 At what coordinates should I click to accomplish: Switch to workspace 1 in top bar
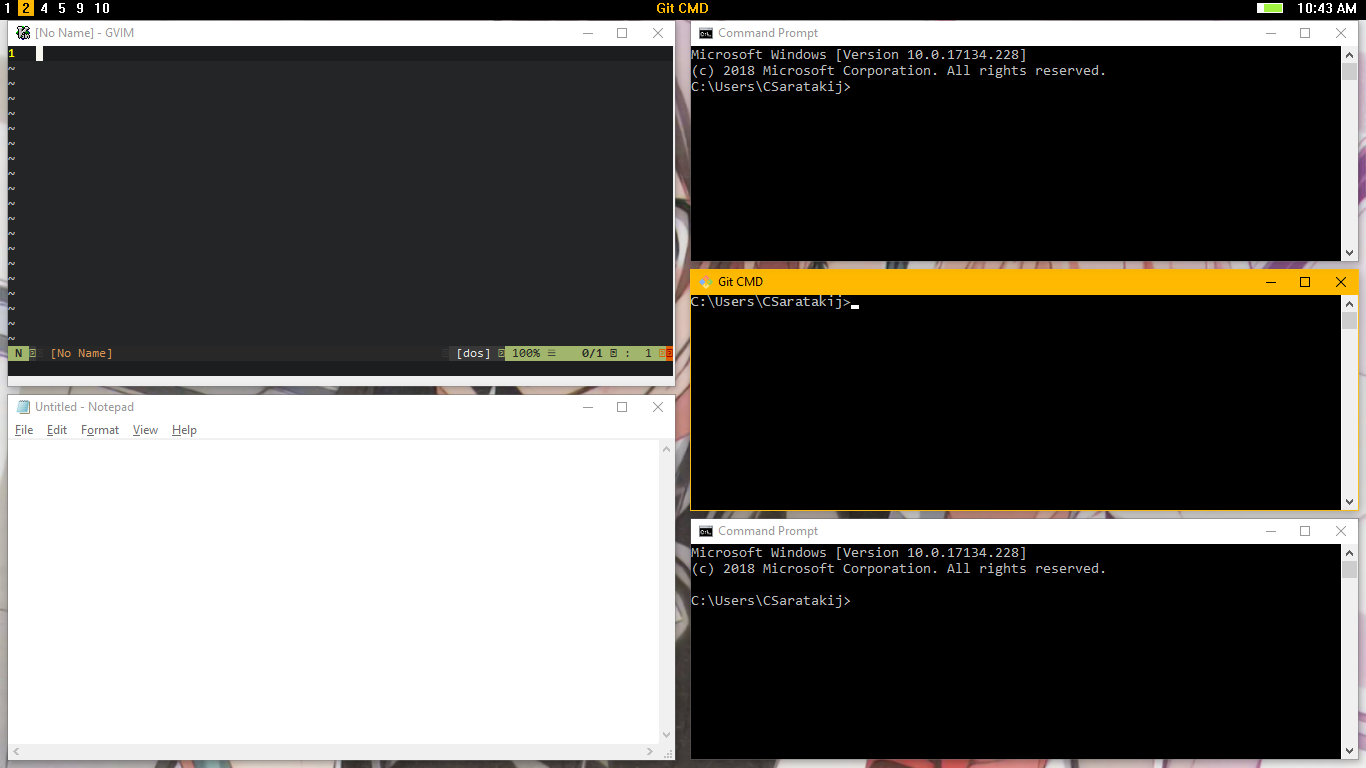[x=8, y=8]
